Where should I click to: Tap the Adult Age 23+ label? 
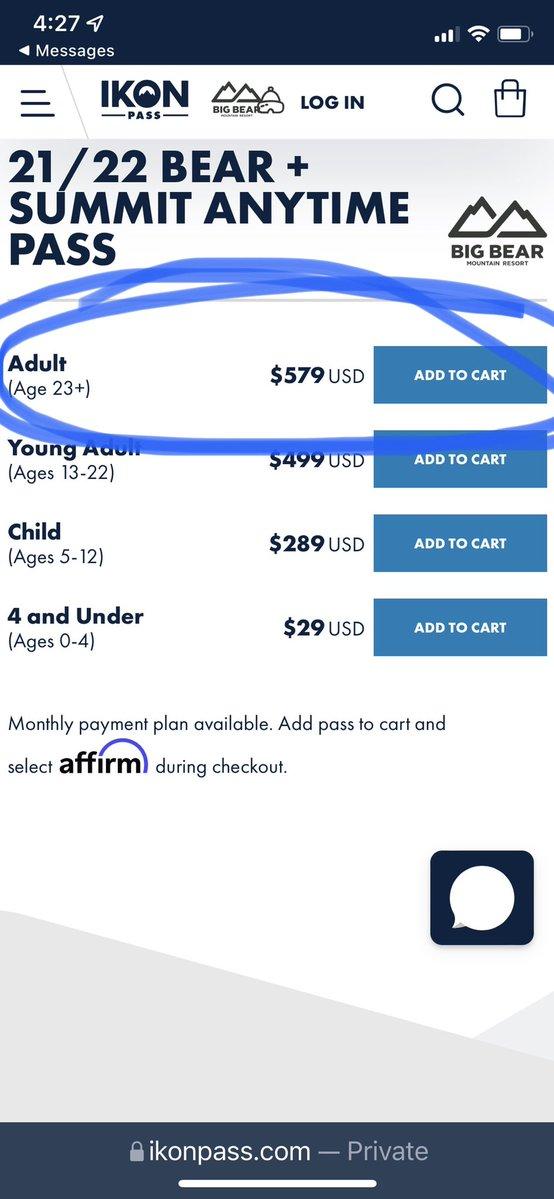pyautogui.click(x=49, y=375)
